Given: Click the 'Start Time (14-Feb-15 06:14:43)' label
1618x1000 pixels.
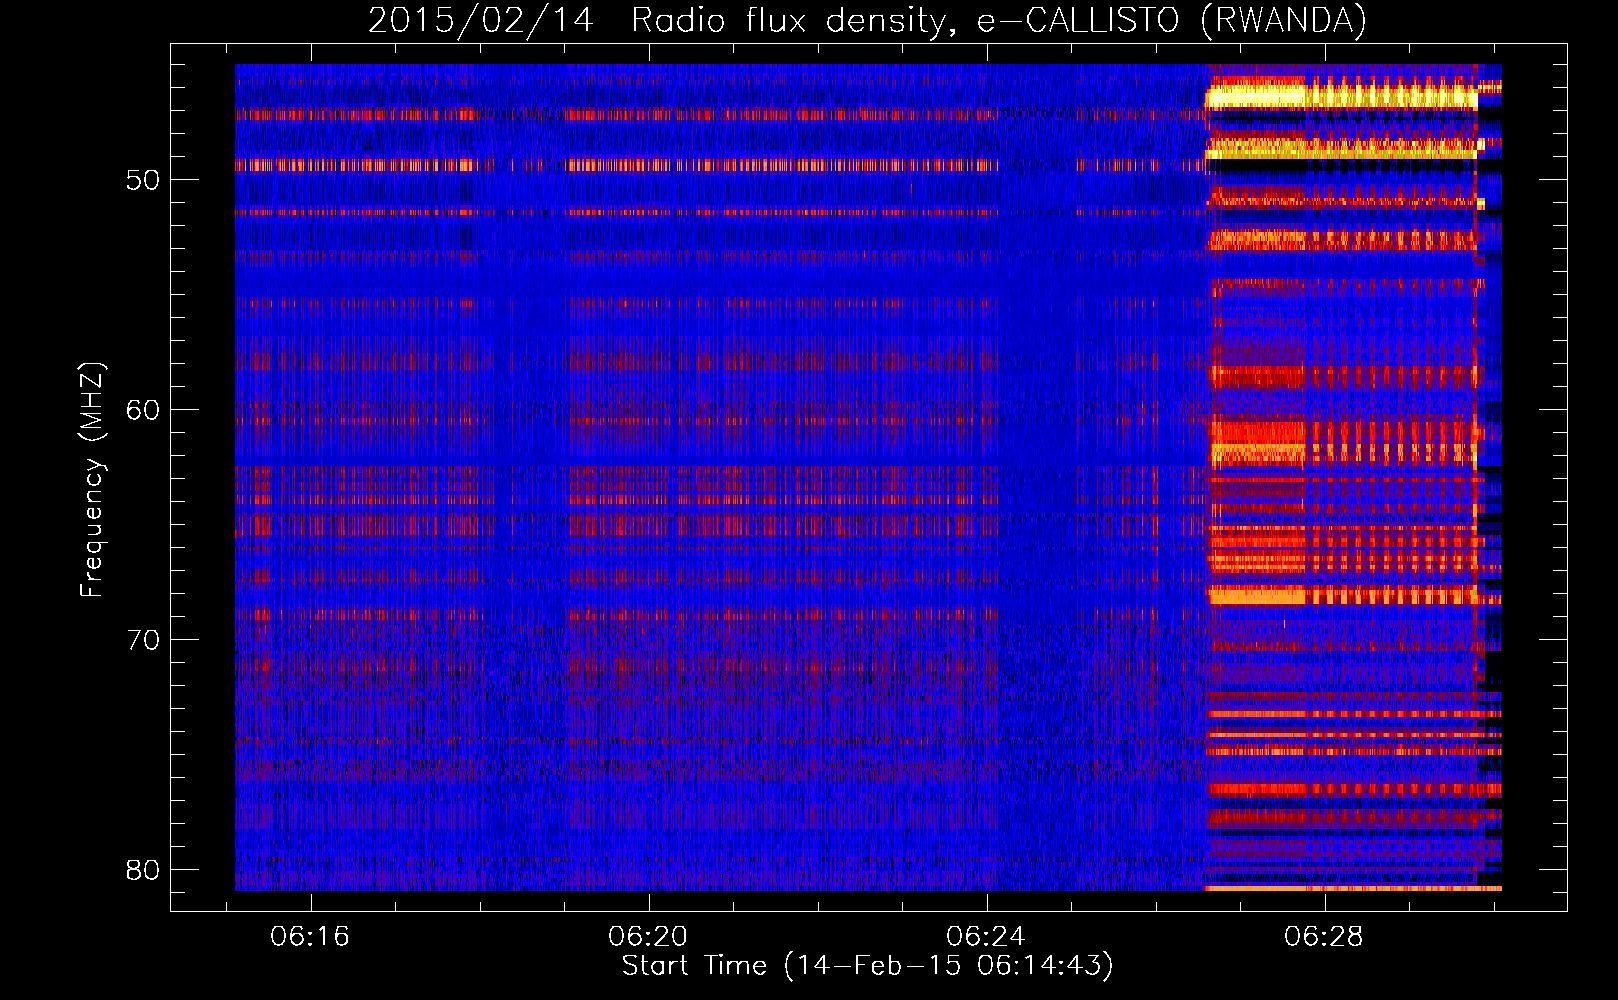Looking at the screenshot, I should coord(867,966).
